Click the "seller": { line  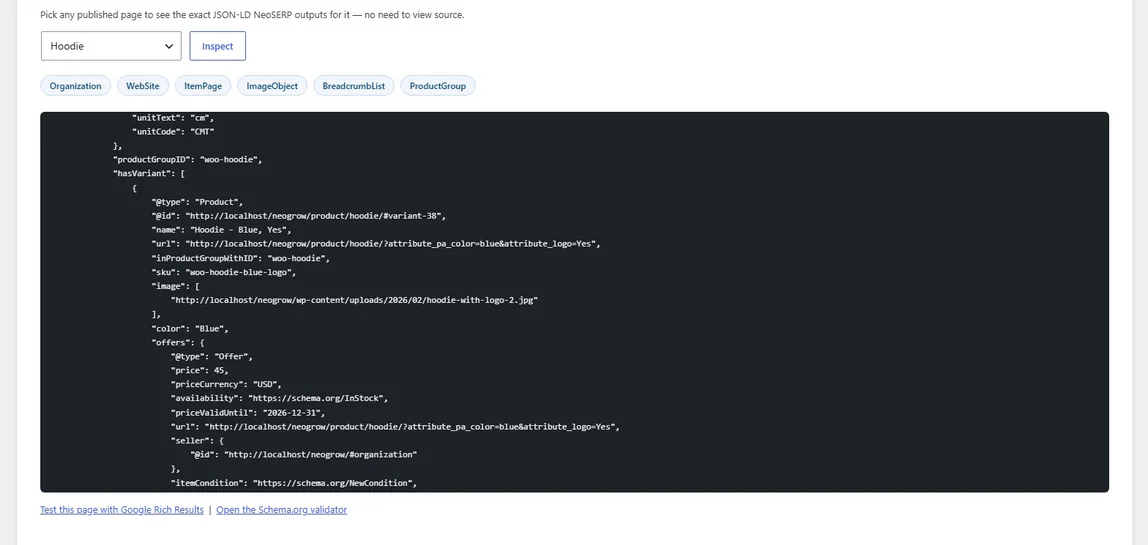pyautogui.click(x=197, y=440)
